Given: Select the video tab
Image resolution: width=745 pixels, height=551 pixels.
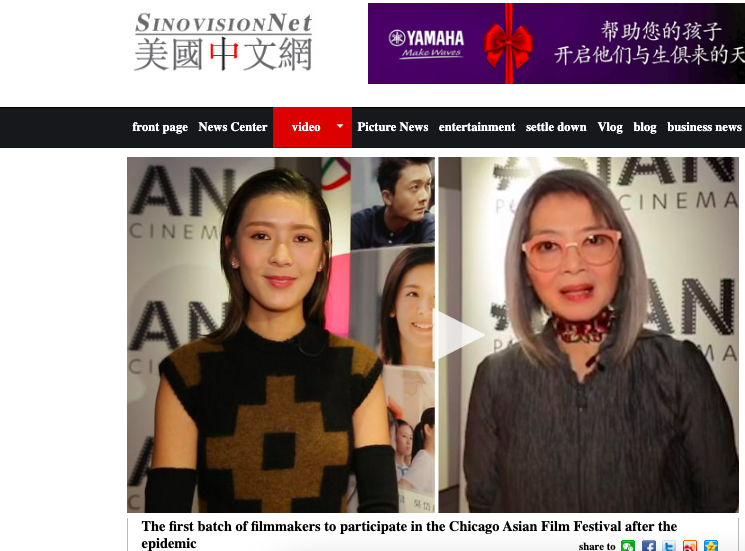Looking at the screenshot, I should tap(306, 127).
